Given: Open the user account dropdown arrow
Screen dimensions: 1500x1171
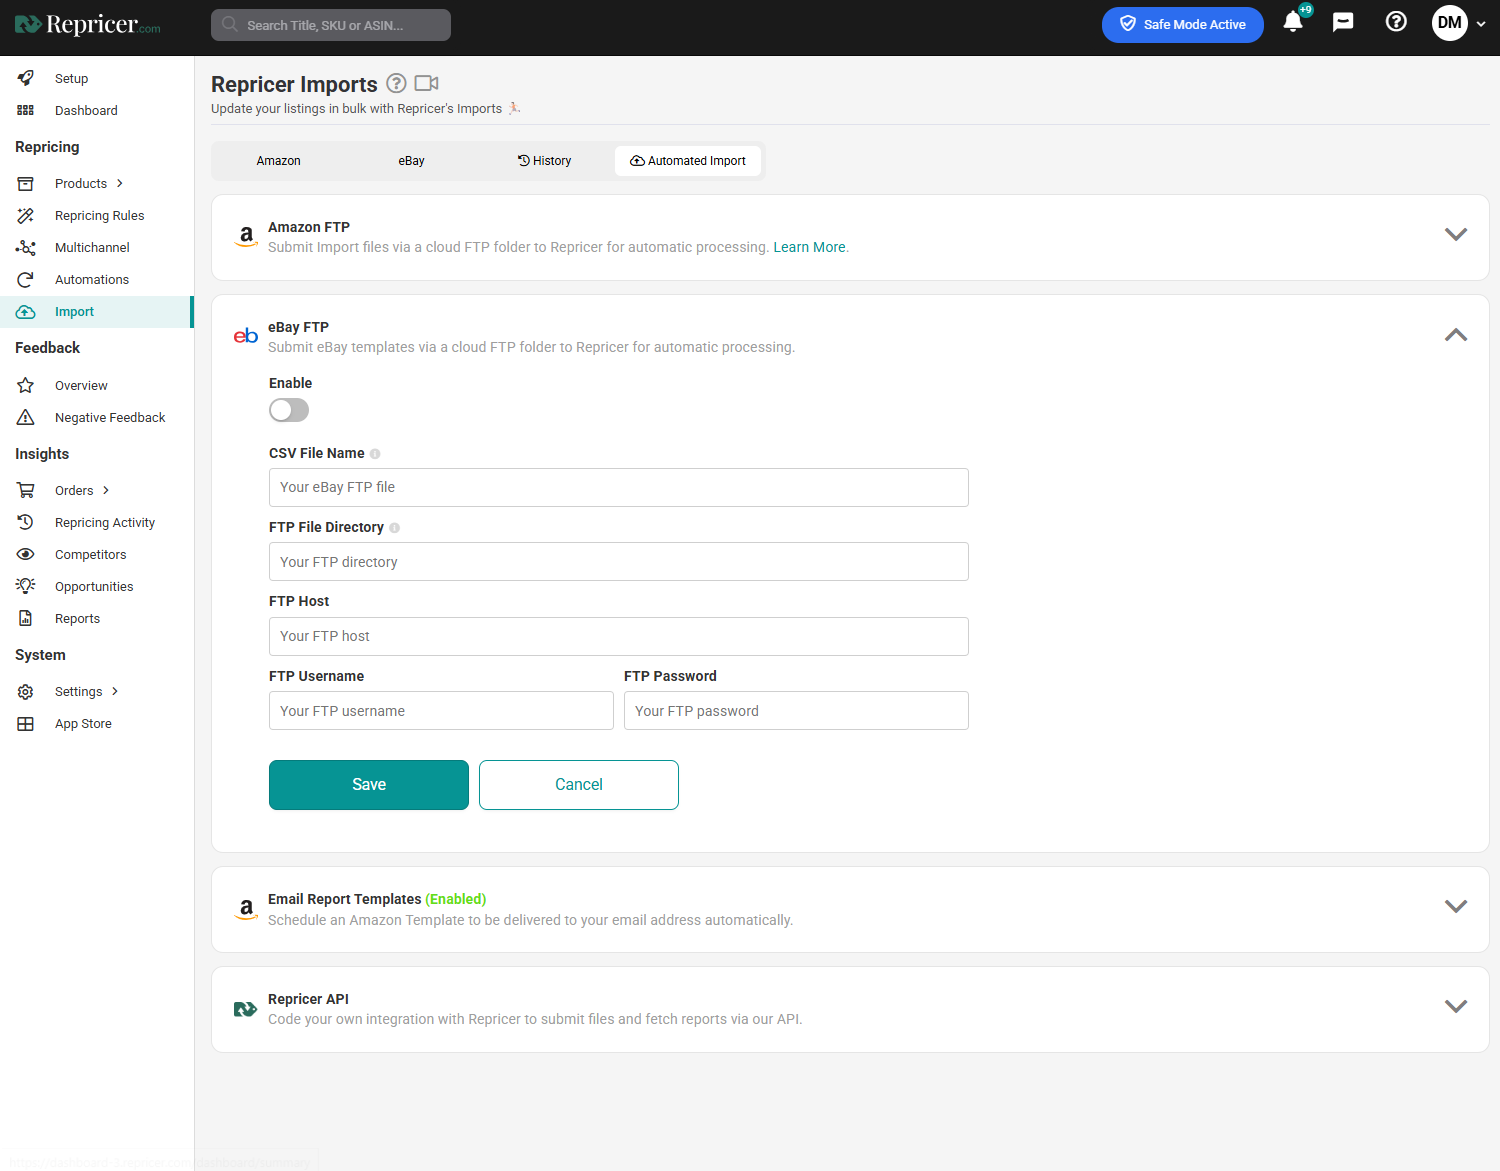Looking at the screenshot, I should click(1481, 24).
